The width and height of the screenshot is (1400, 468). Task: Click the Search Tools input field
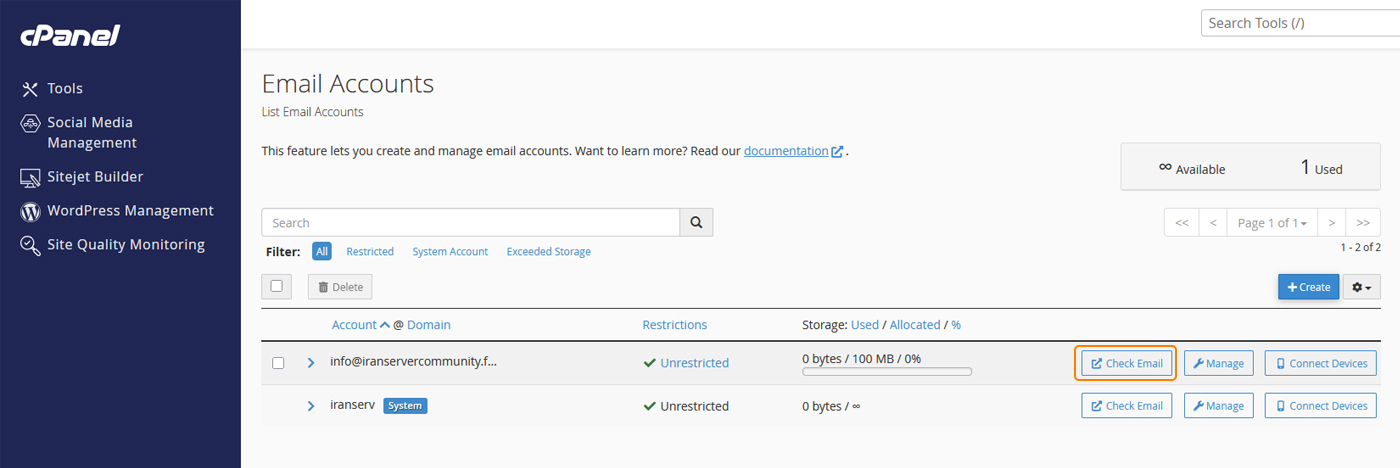tap(1300, 23)
